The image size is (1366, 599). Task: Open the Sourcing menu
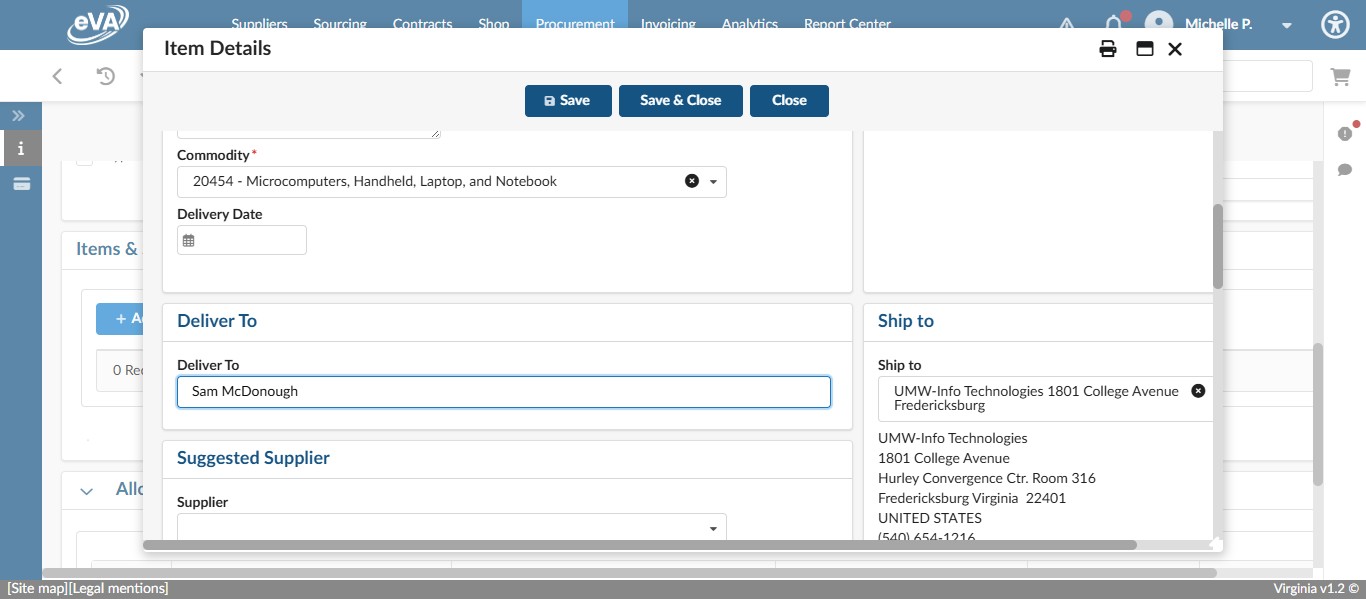[x=340, y=24]
